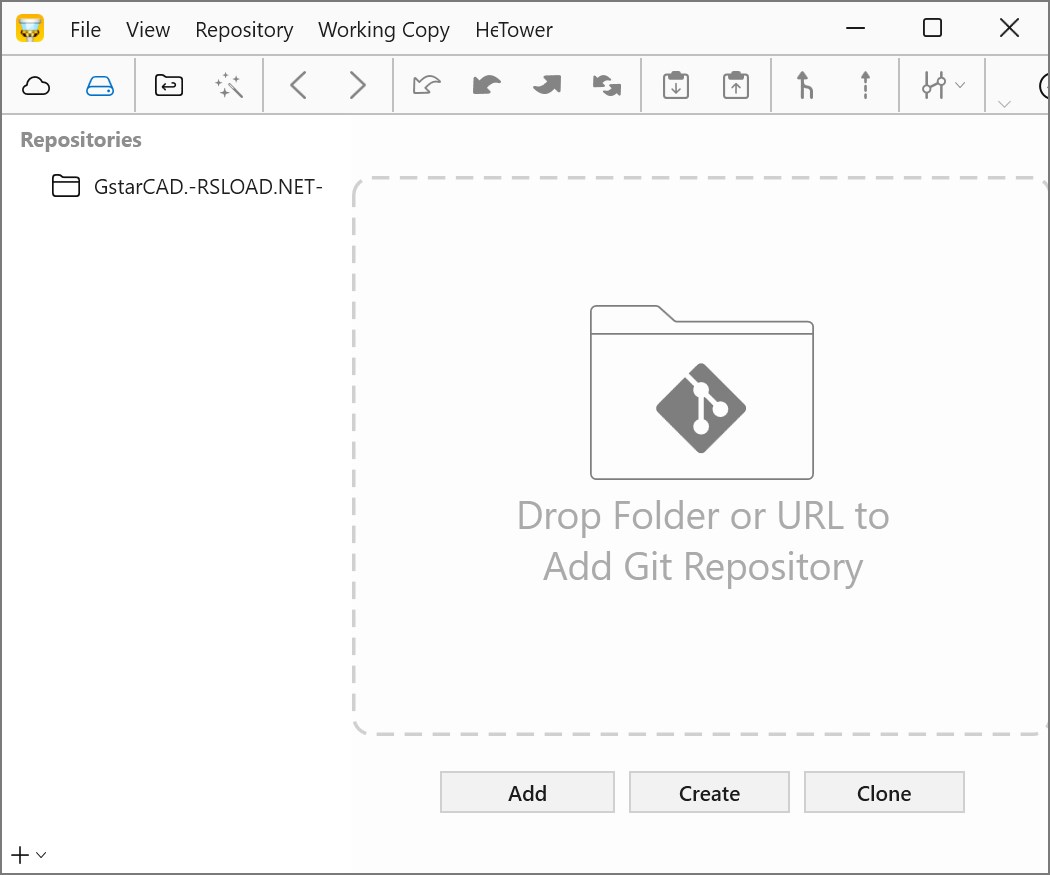
Task: Open the dropdown next to the plus
Action: [x=41, y=855]
